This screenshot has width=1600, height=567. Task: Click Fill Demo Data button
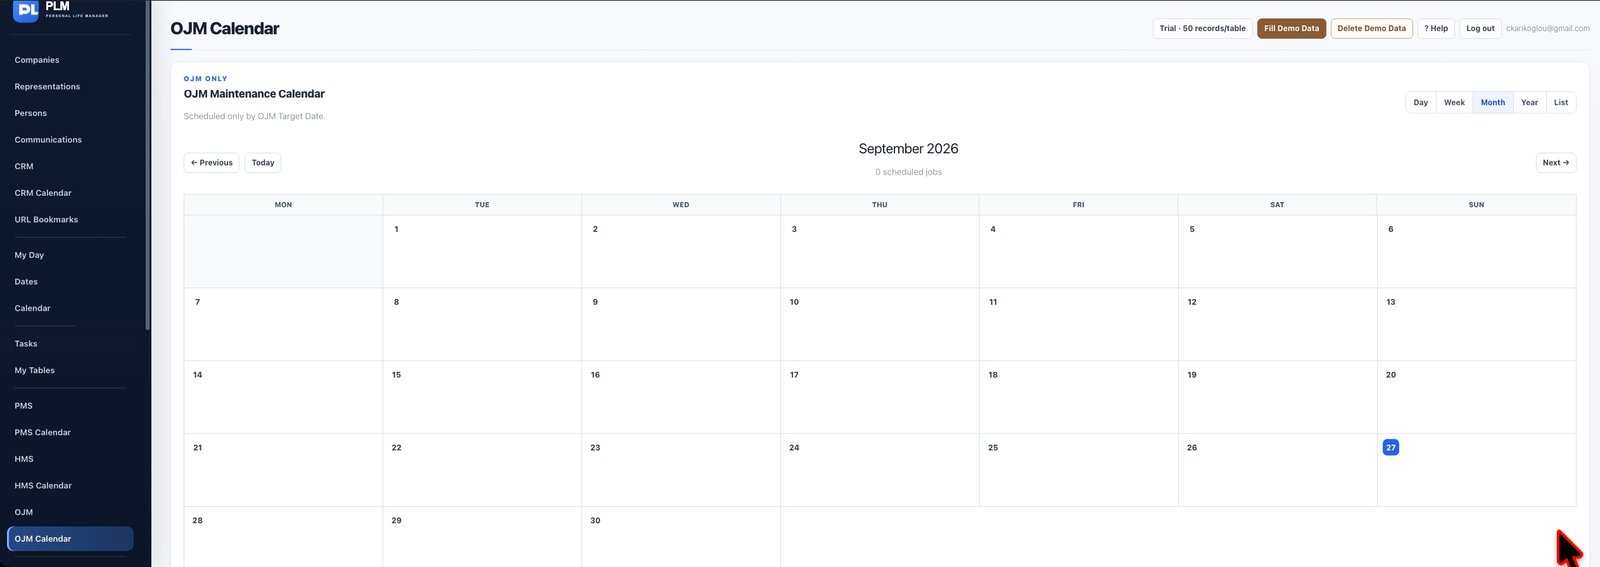coord(1291,28)
